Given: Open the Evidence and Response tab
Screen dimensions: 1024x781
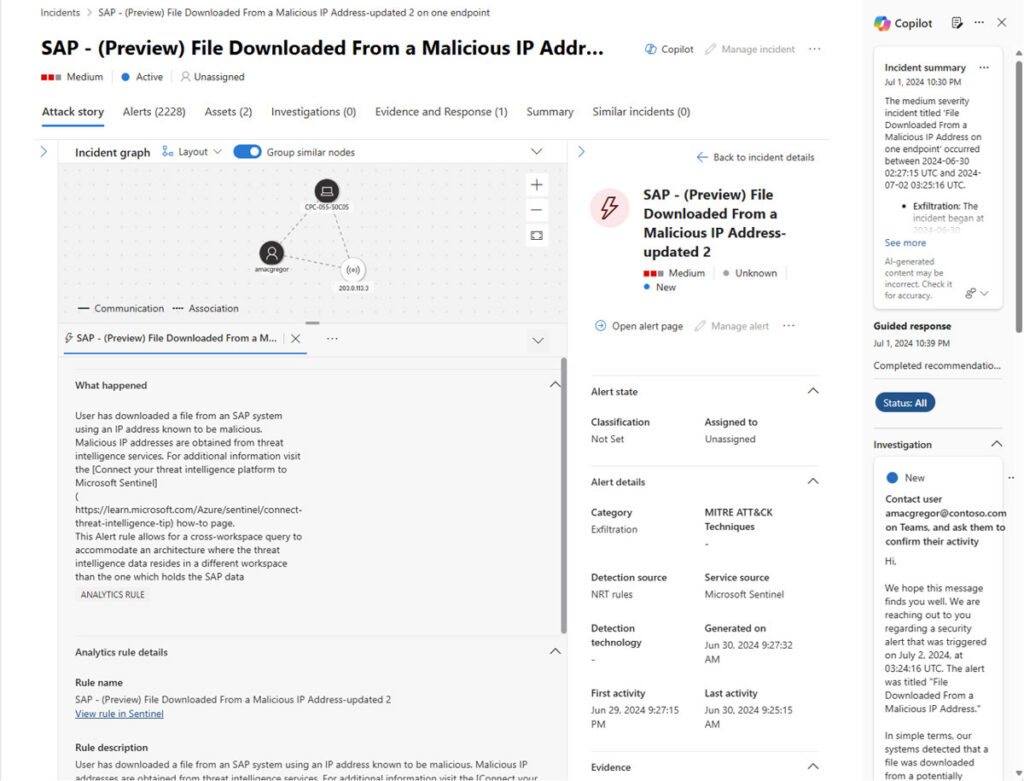Looking at the screenshot, I should coord(440,112).
